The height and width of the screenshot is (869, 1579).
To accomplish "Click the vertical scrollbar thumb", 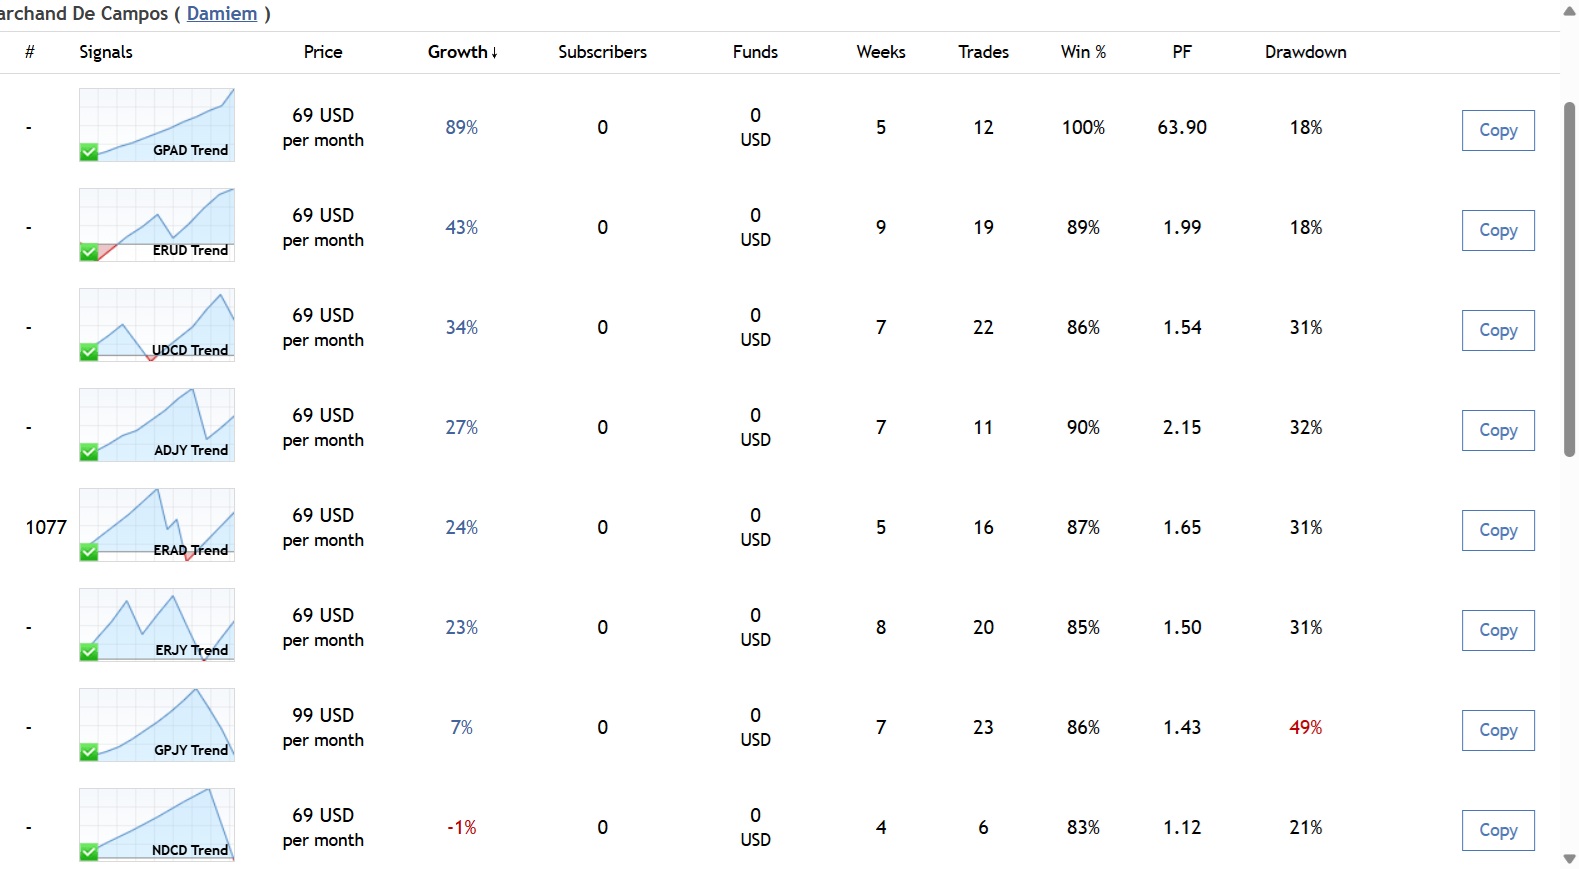I will pyautogui.click(x=1569, y=280).
